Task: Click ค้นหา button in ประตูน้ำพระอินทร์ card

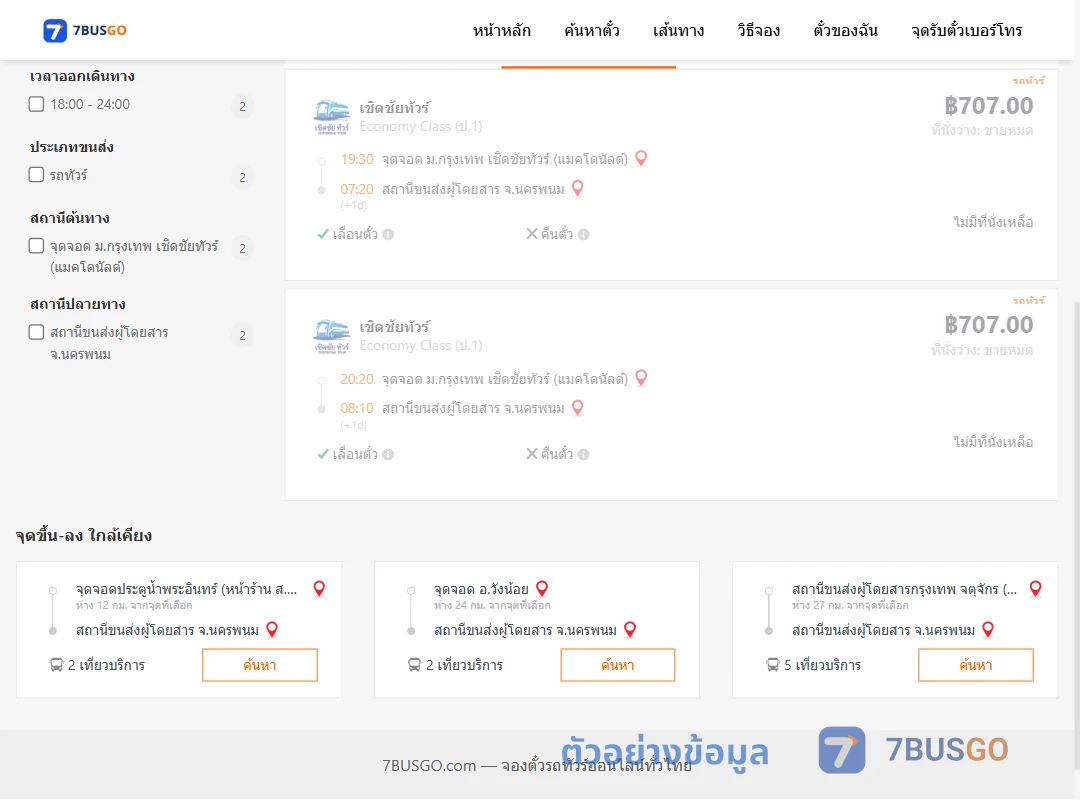Action: pos(260,665)
